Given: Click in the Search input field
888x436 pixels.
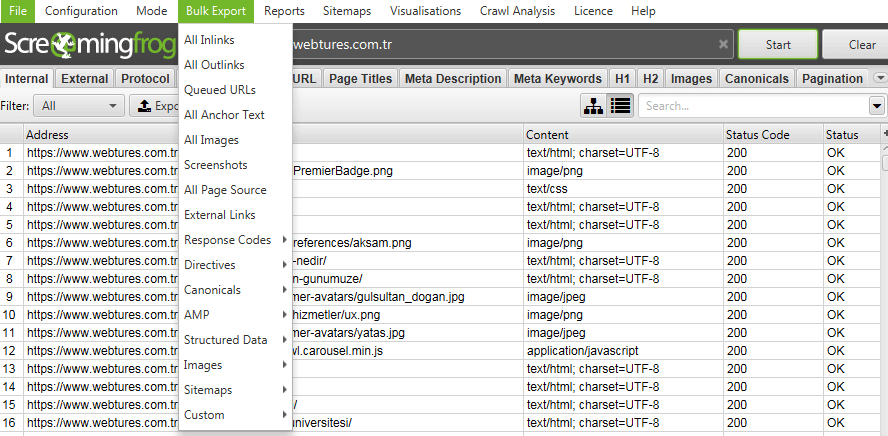Looking at the screenshot, I should [x=753, y=106].
